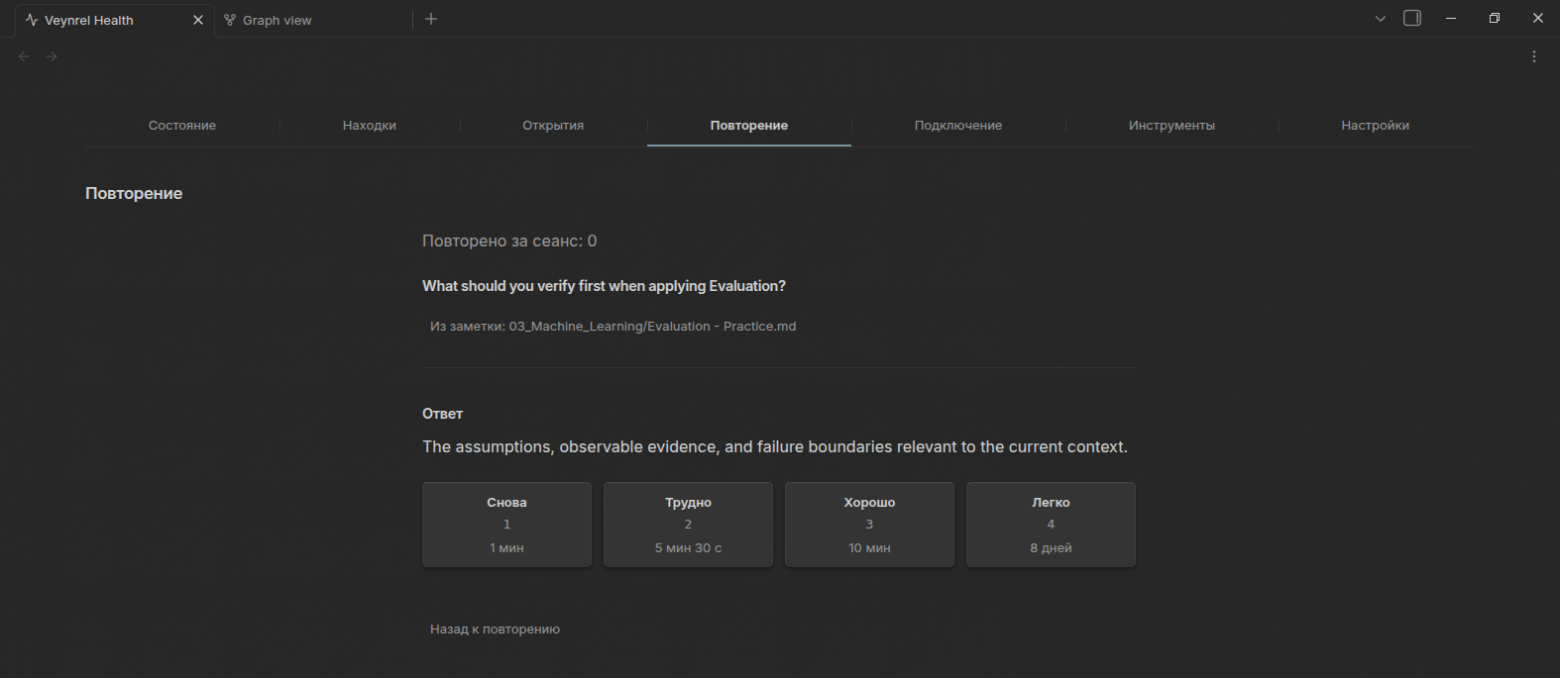
Task: Expand the tab list chevron in title bar
Action: point(1382,19)
